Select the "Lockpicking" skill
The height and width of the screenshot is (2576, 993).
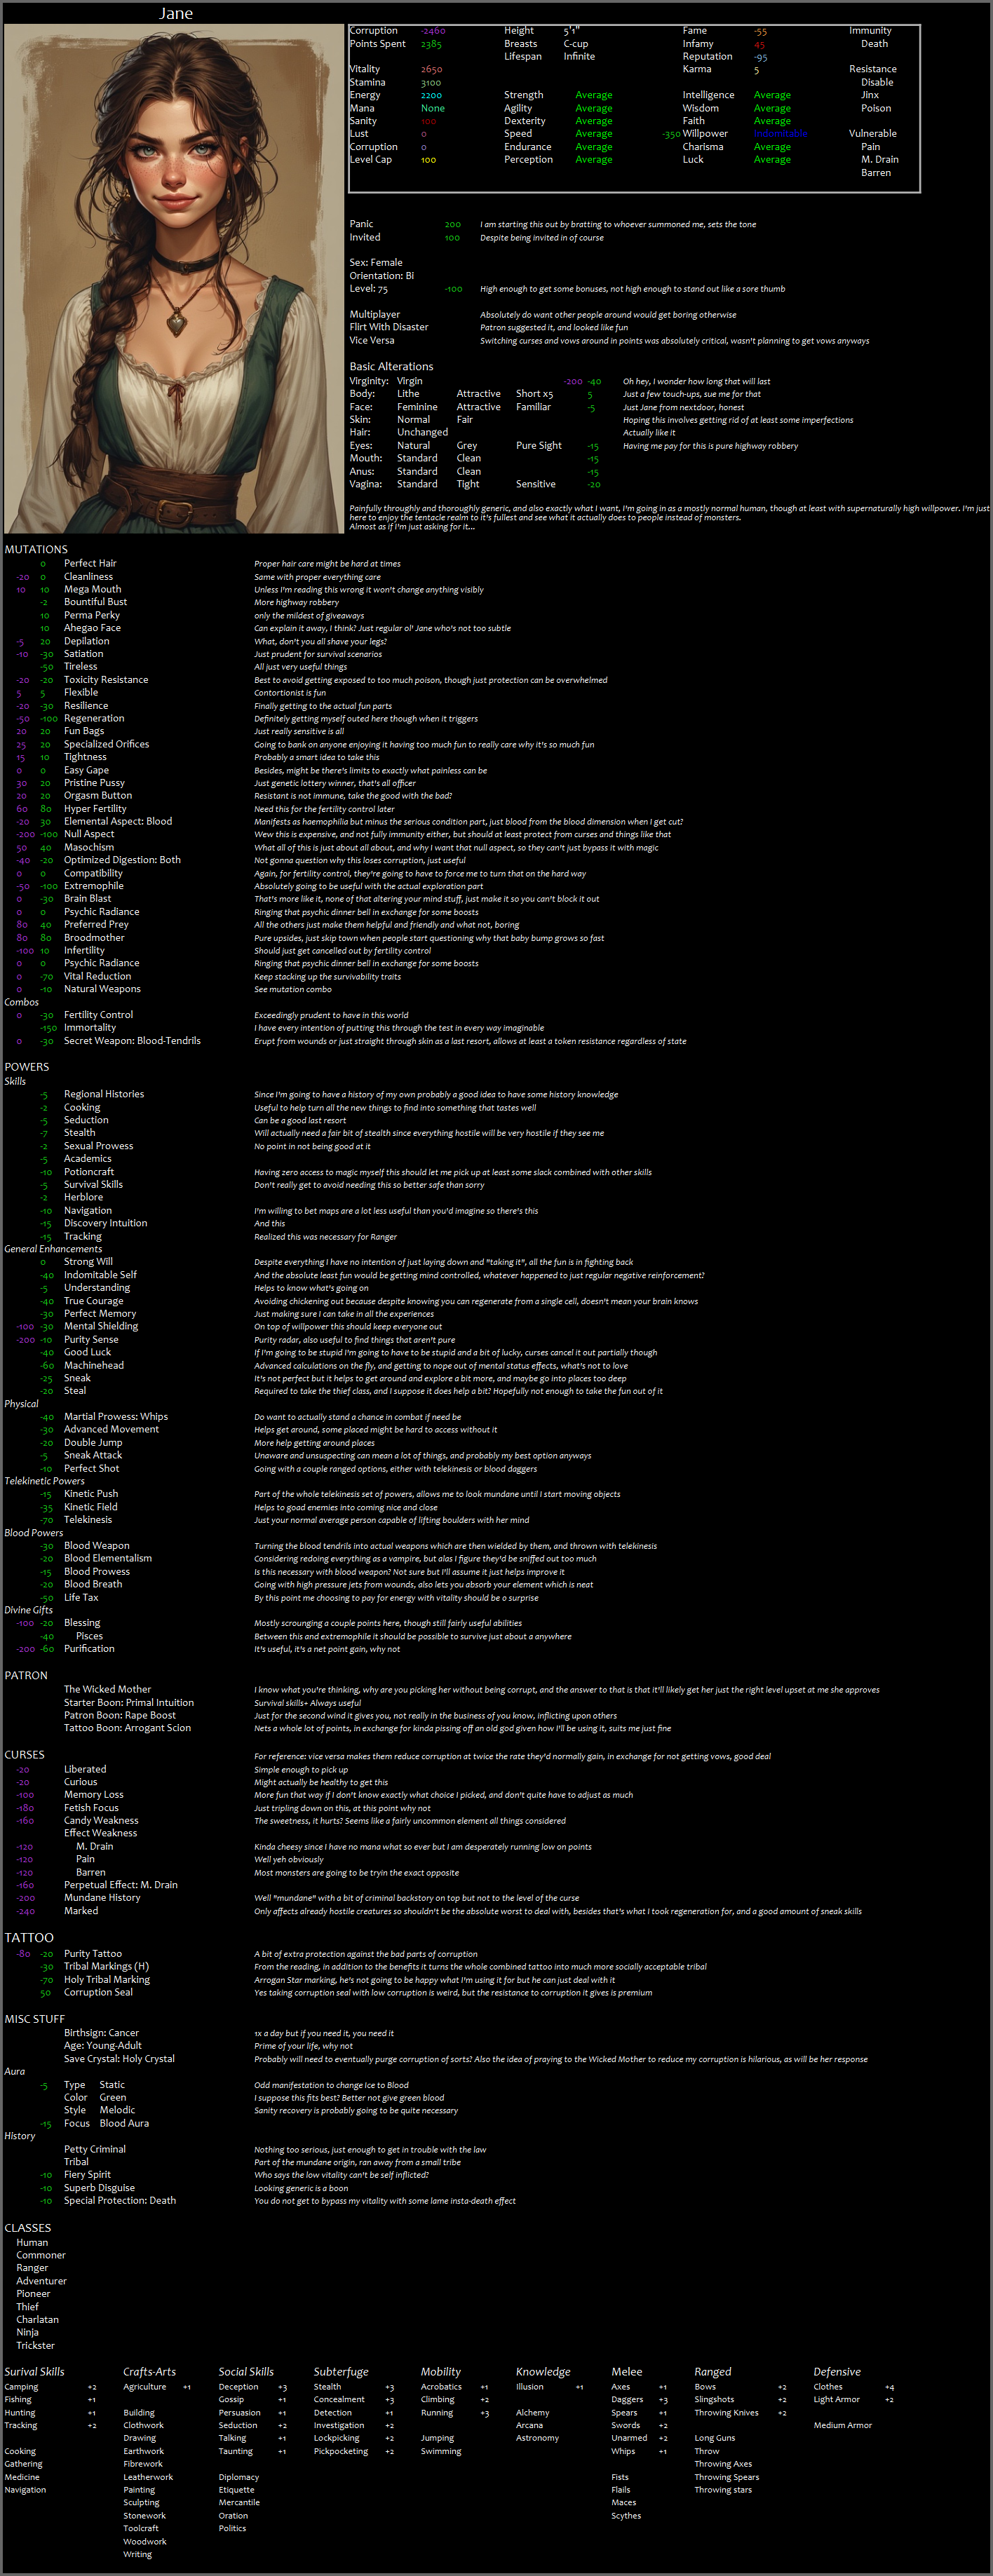(x=336, y=2438)
